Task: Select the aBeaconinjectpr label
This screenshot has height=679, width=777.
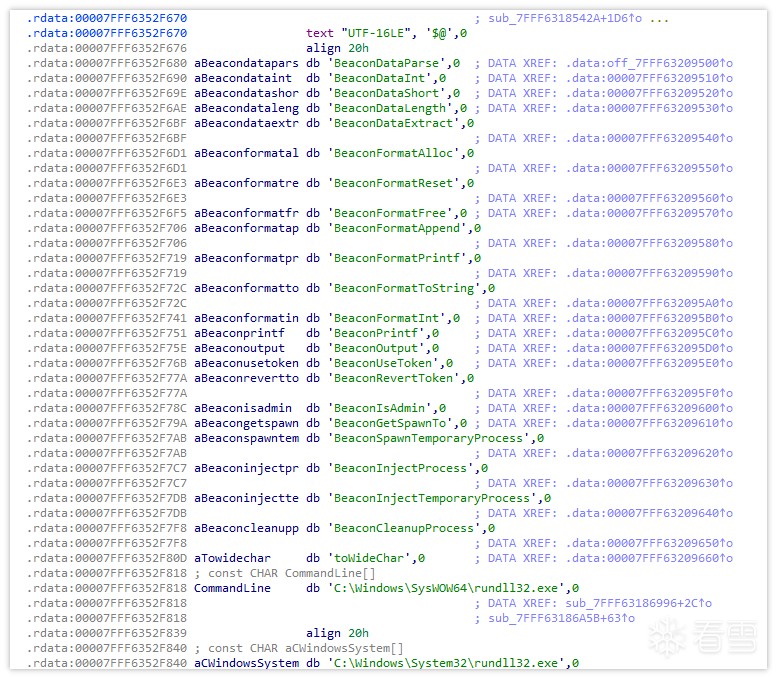Action: [x=246, y=468]
